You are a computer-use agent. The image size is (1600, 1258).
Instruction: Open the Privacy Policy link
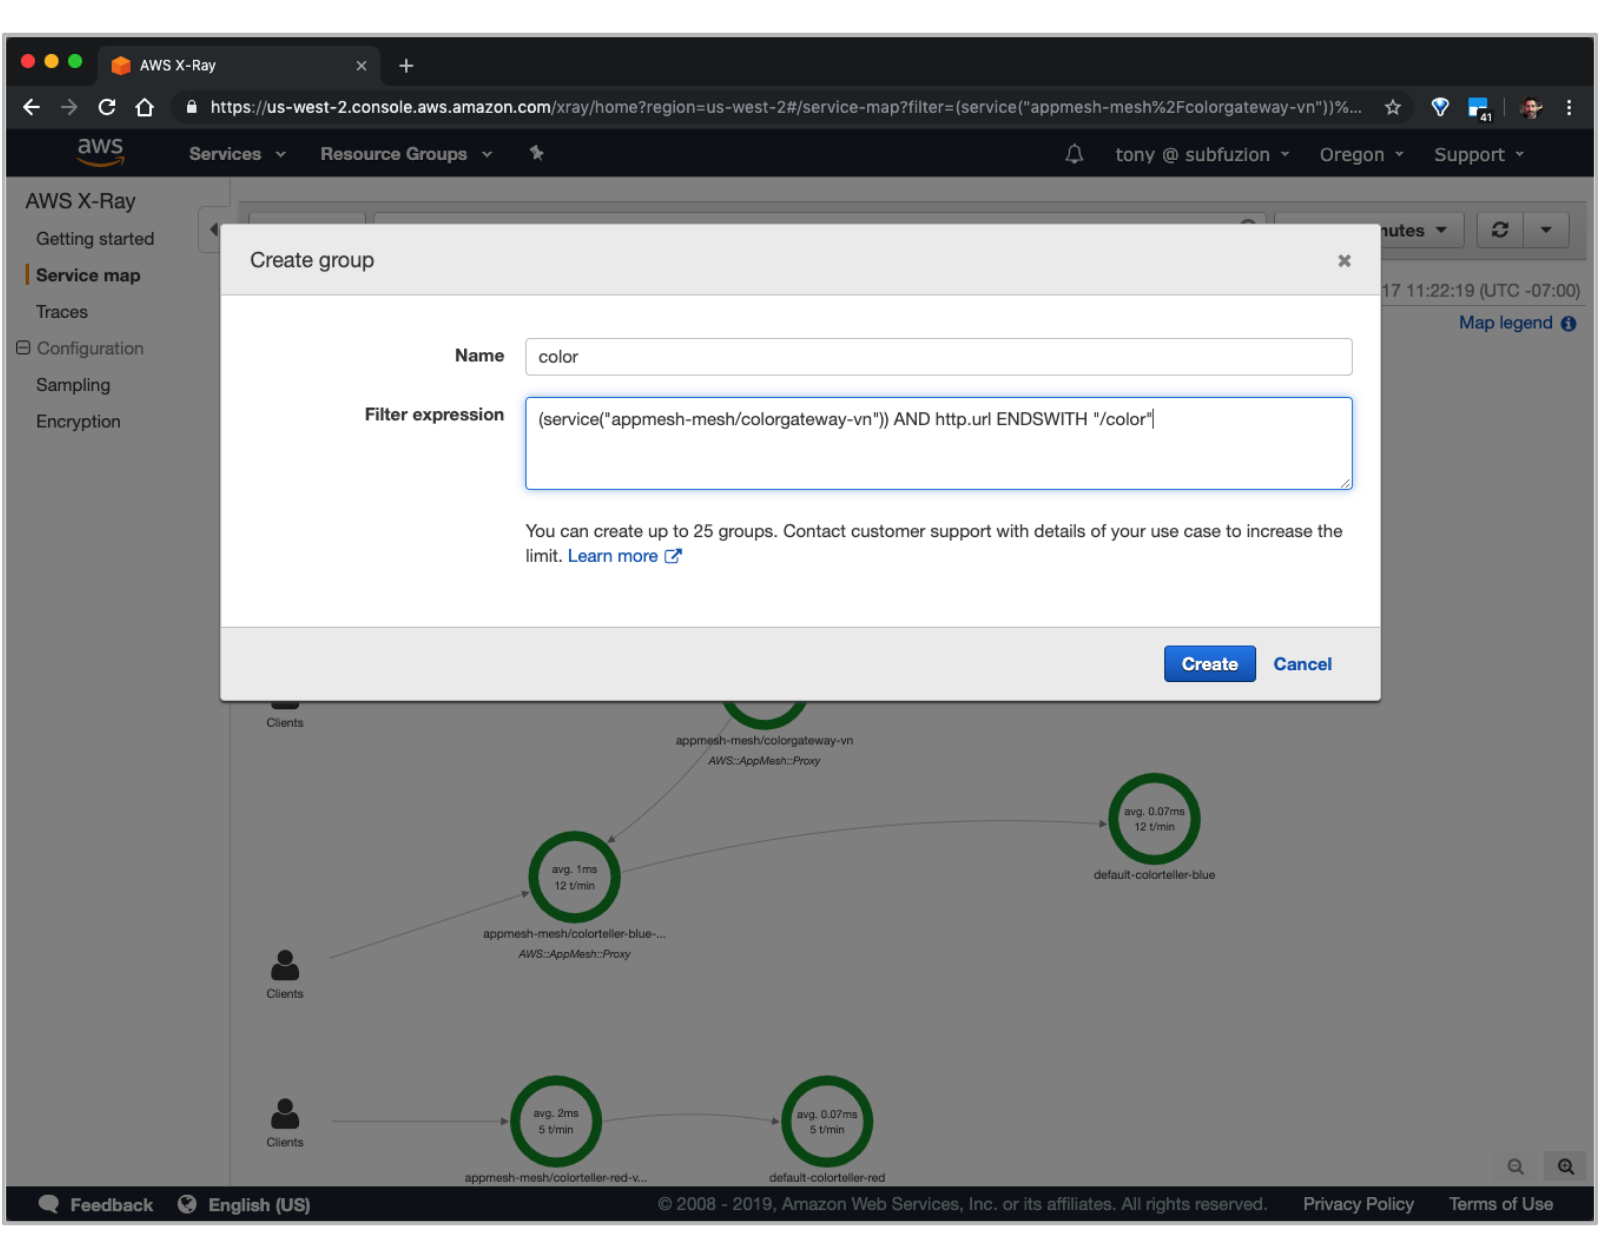(x=1358, y=1204)
